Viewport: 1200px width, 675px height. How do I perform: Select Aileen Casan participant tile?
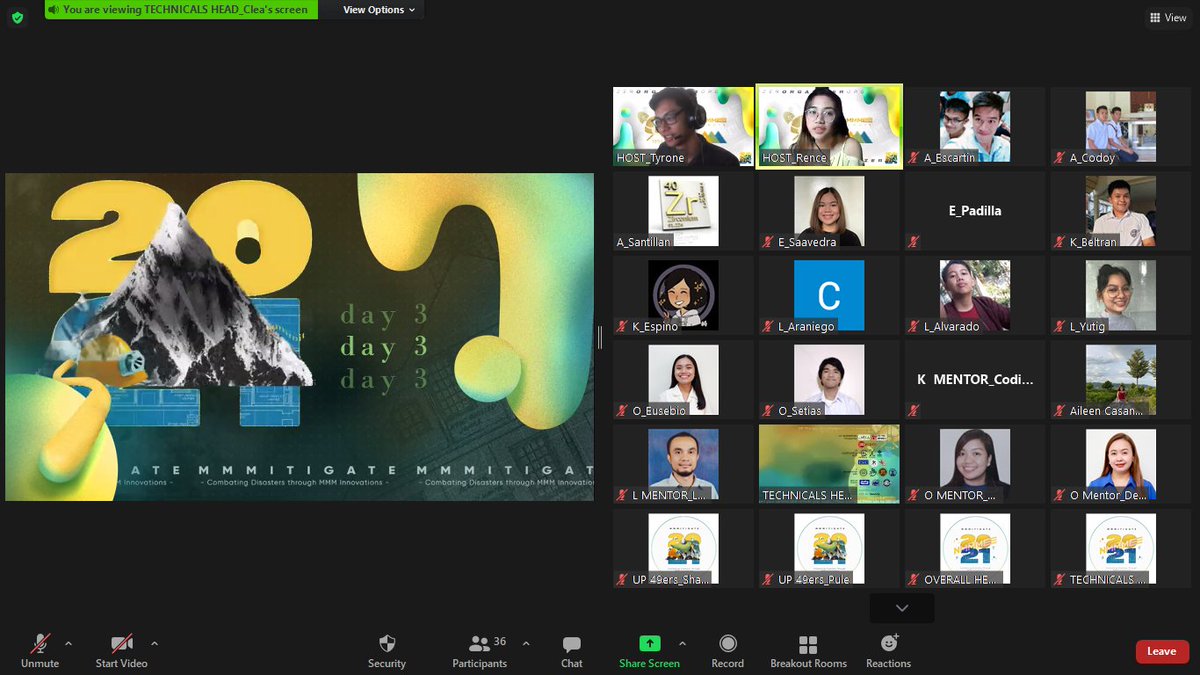pyautogui.click(x=1121, y=380)
